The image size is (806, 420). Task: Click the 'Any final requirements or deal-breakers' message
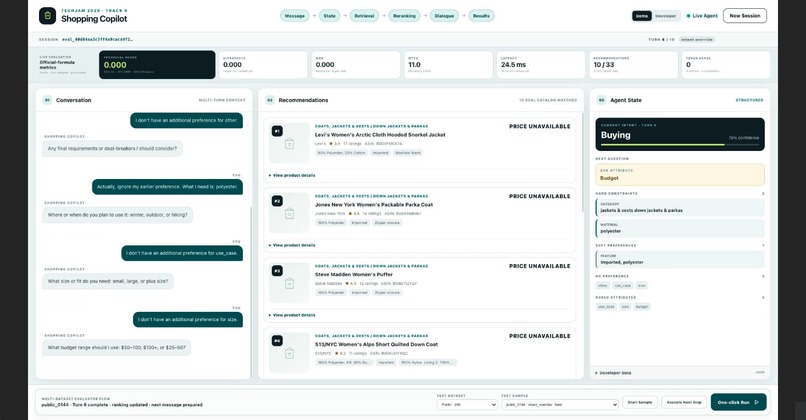[112, 149]
